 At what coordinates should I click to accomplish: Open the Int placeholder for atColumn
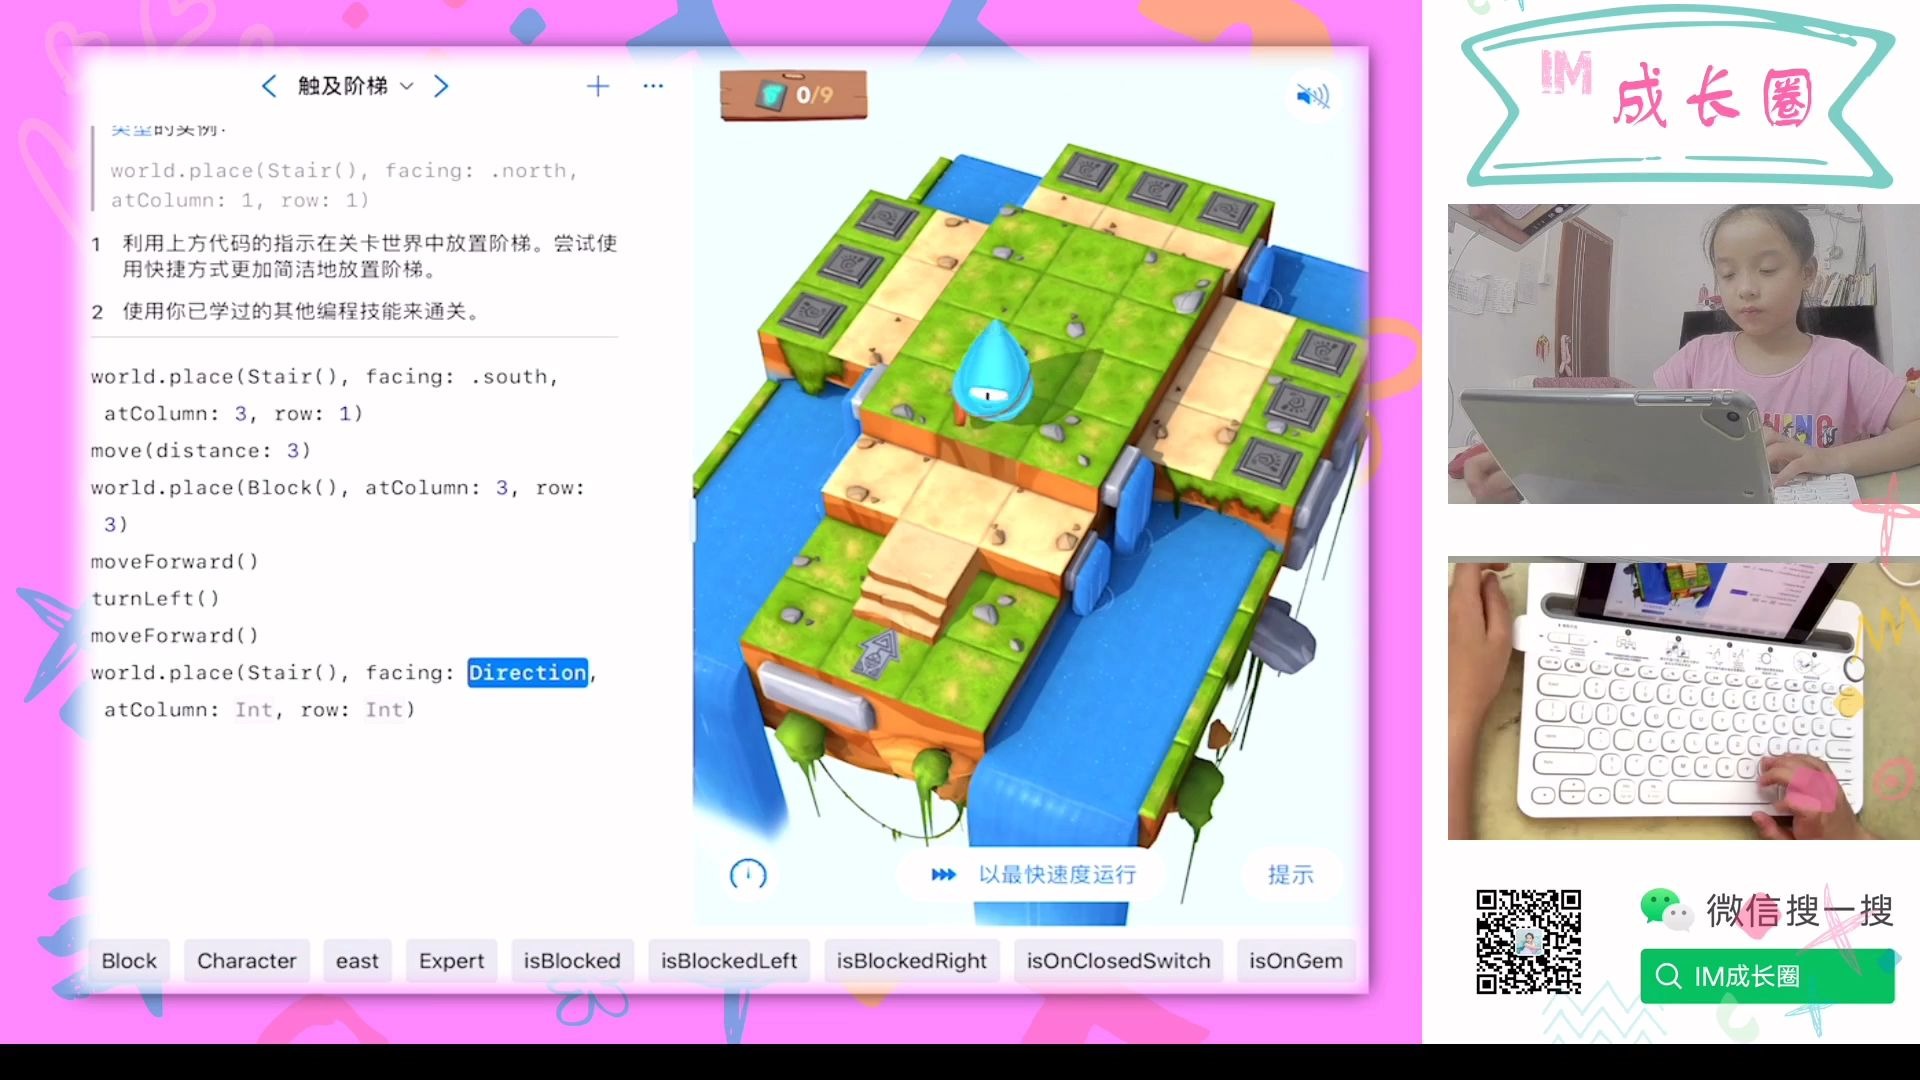tap(253, 710)
